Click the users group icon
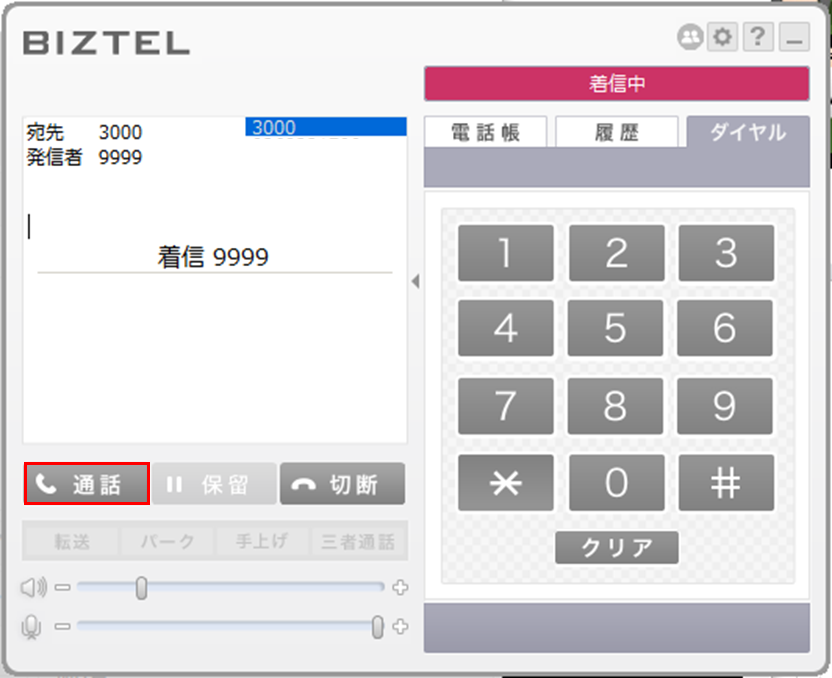The height and width of the screenshot is (678, 832). [690, 37]
